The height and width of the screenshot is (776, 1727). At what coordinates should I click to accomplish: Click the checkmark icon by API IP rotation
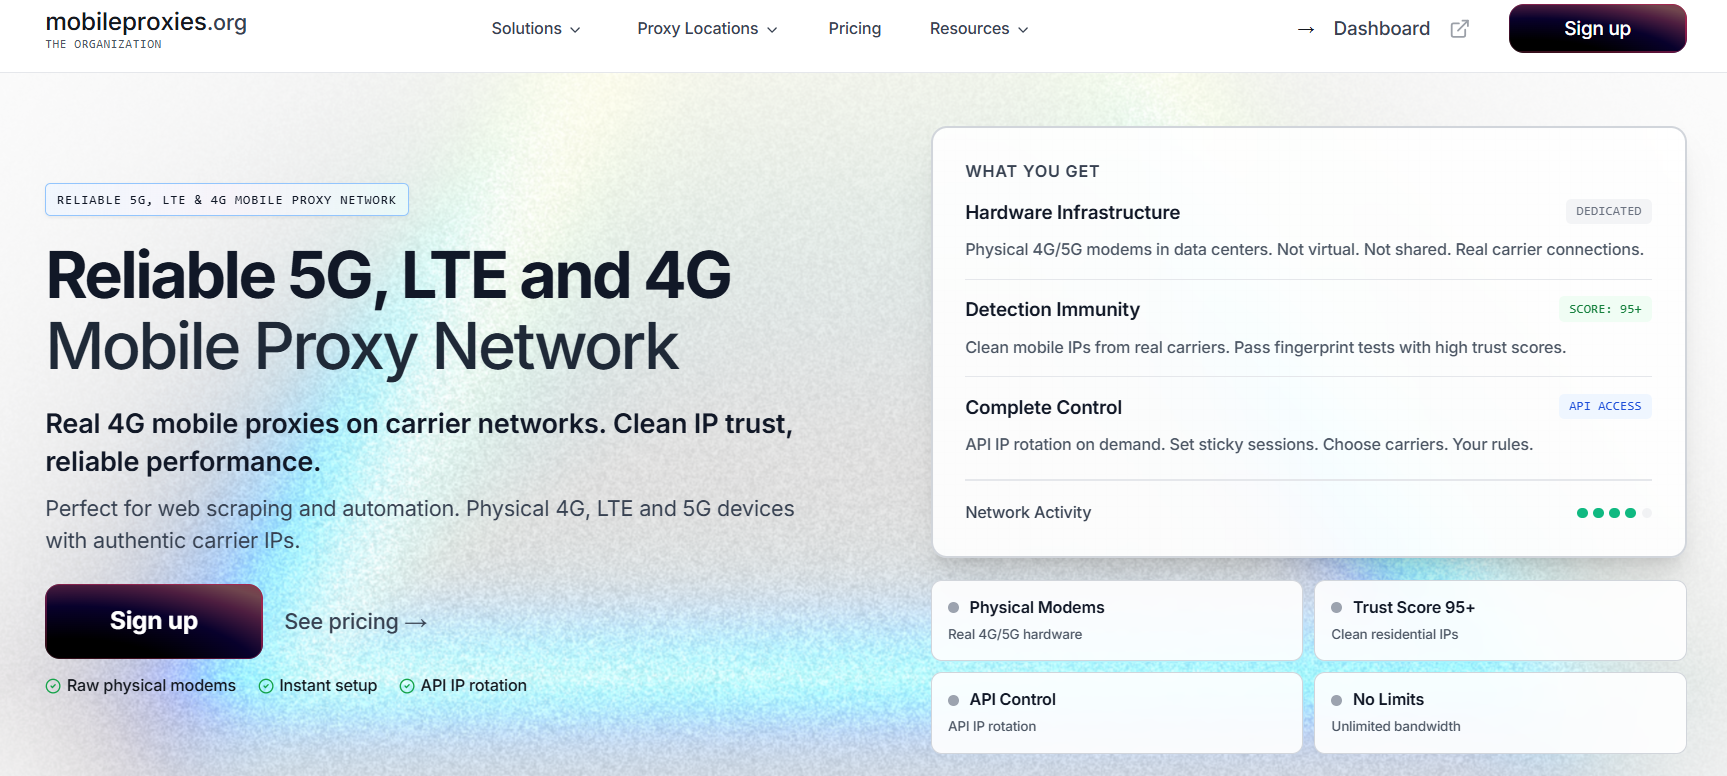tap(407, 686)
